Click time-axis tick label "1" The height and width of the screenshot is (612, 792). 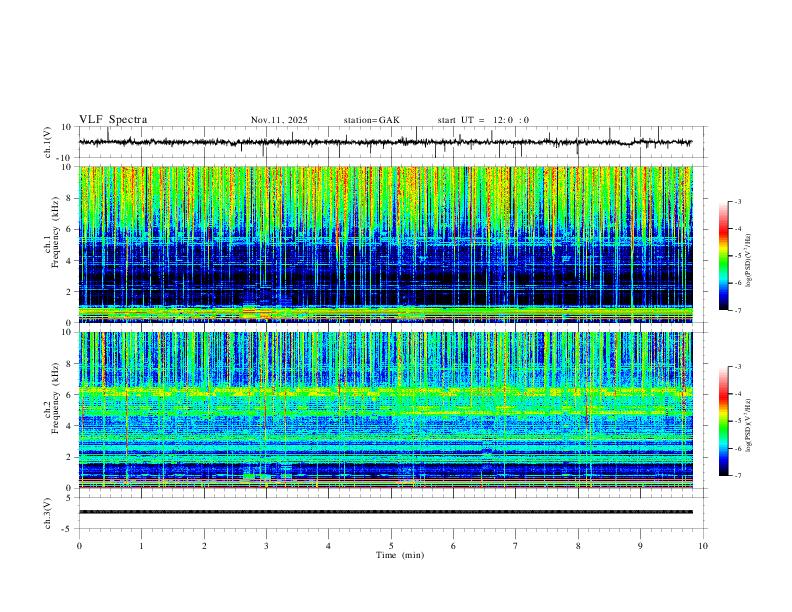tap(142, 546)
